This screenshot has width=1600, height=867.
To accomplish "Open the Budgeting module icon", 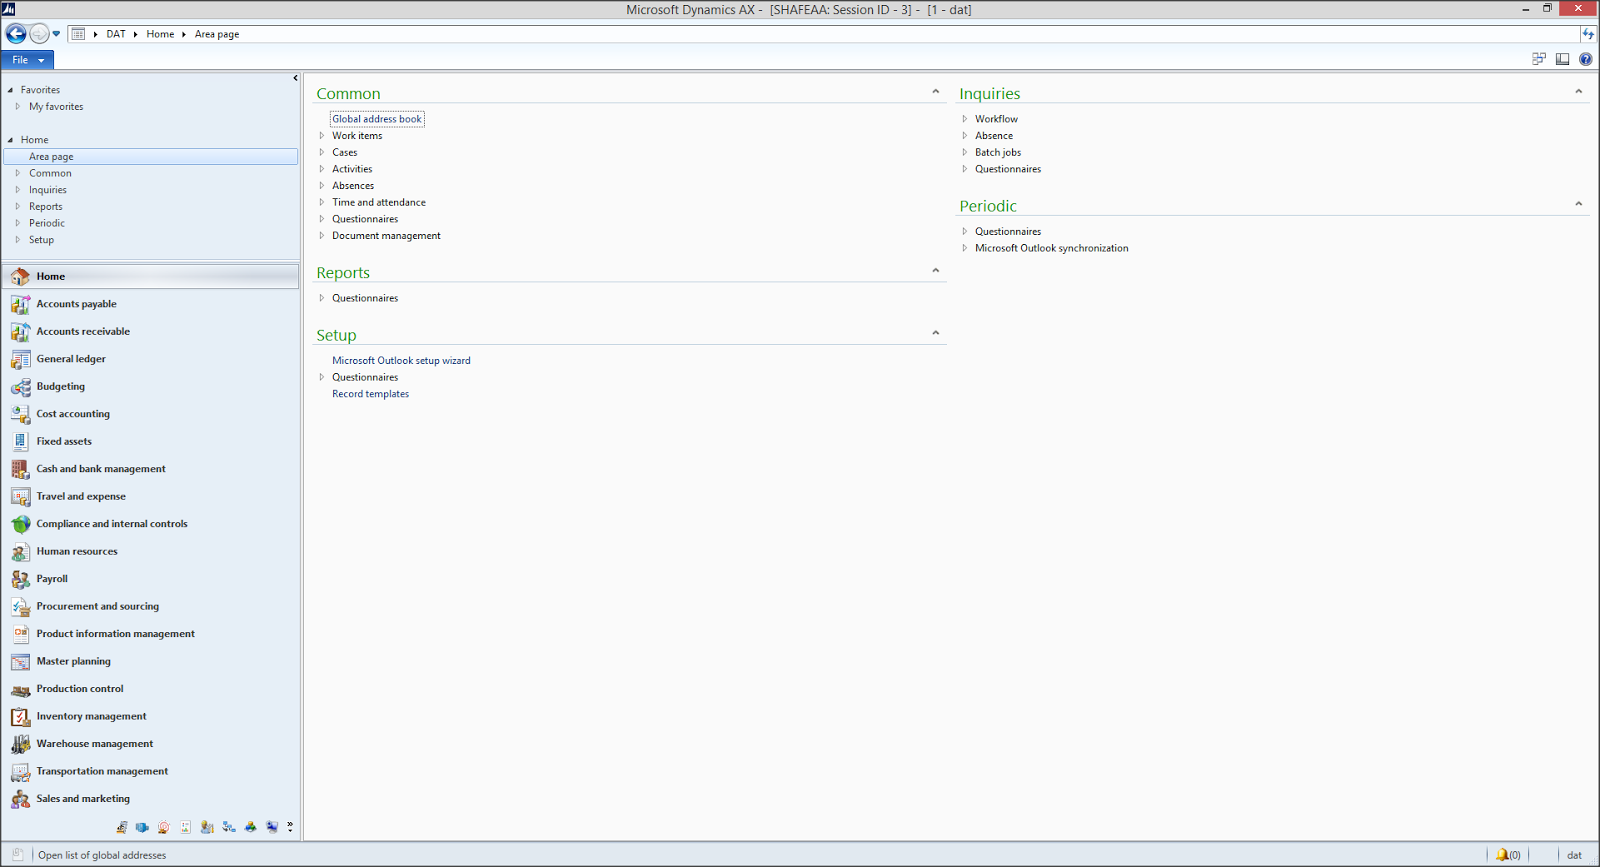I will (x=20, y=386).
